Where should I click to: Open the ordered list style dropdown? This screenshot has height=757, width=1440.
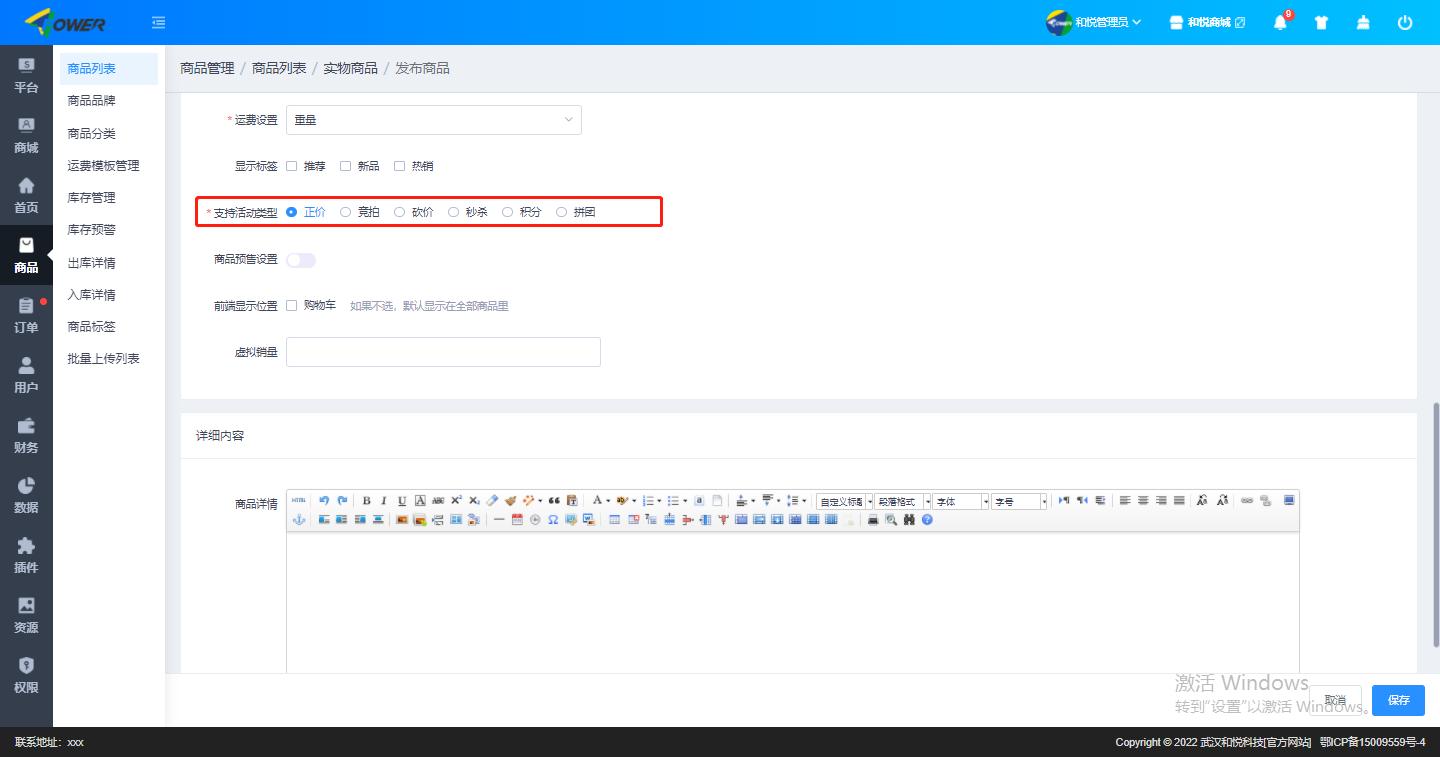tap(659, 500)
